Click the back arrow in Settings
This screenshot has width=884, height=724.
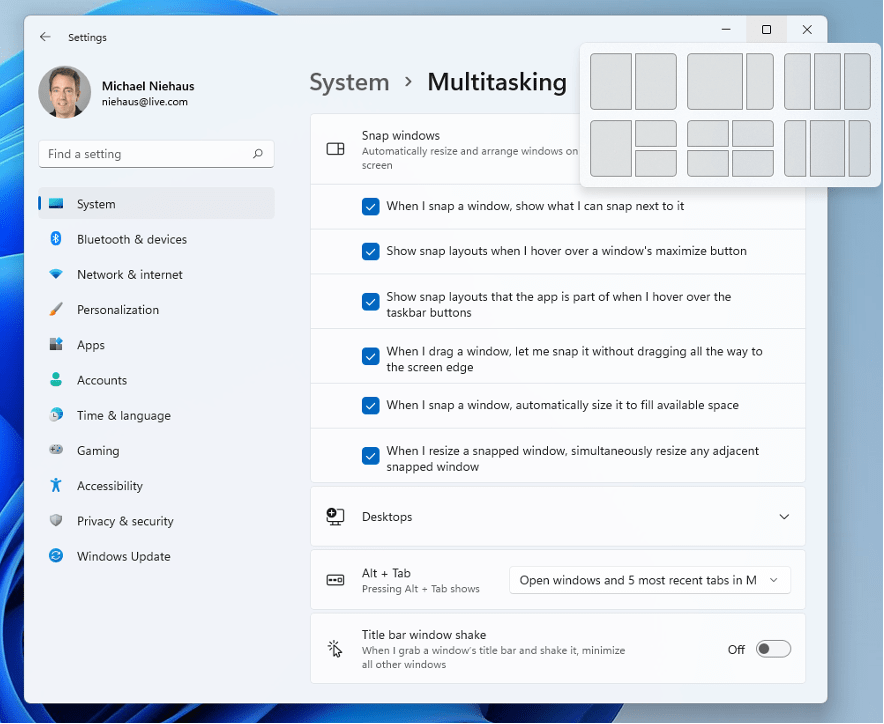[x=45, y=37]
